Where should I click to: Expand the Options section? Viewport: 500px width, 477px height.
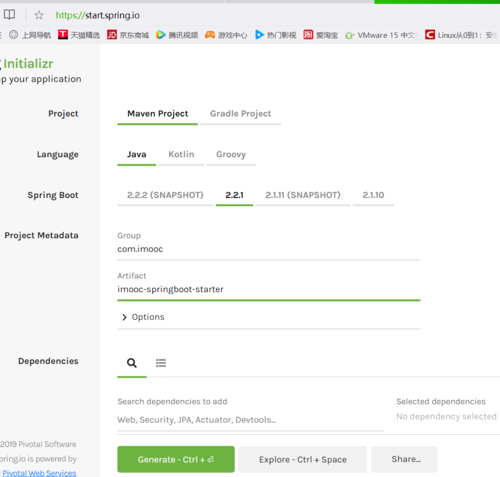coord(143,317)
